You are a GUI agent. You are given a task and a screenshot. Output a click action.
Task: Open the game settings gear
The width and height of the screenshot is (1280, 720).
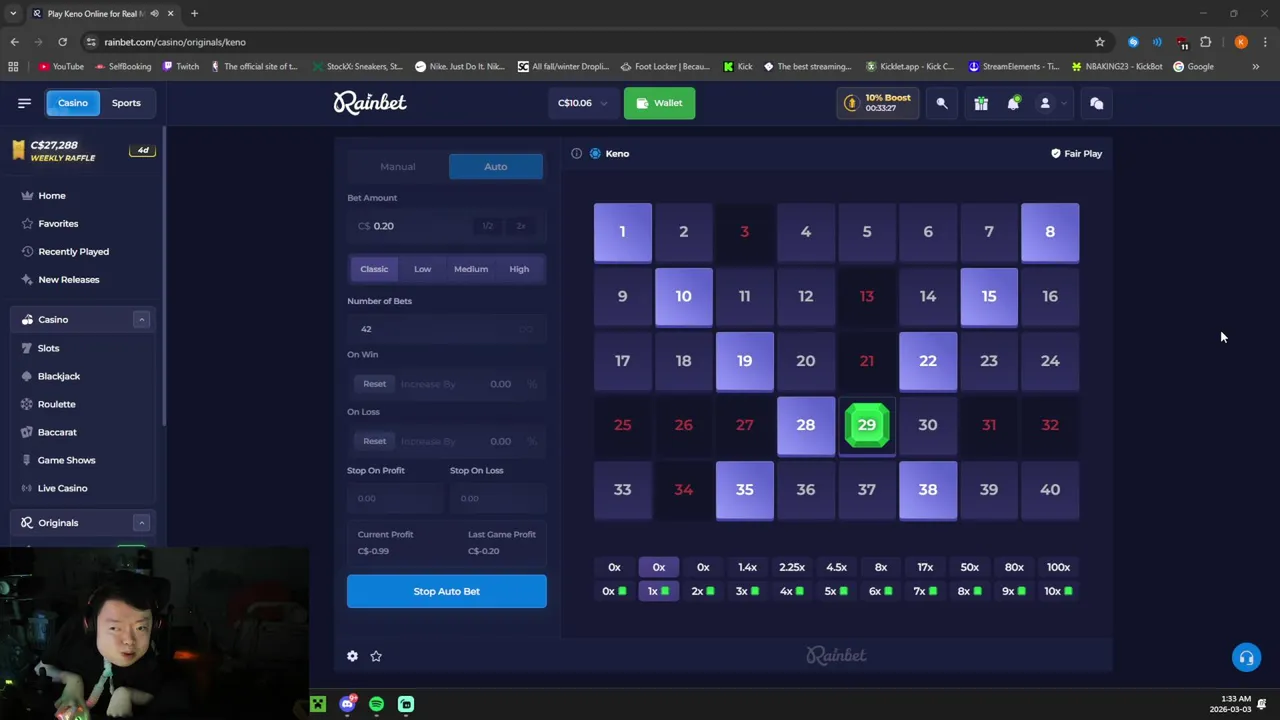(352, 656)
